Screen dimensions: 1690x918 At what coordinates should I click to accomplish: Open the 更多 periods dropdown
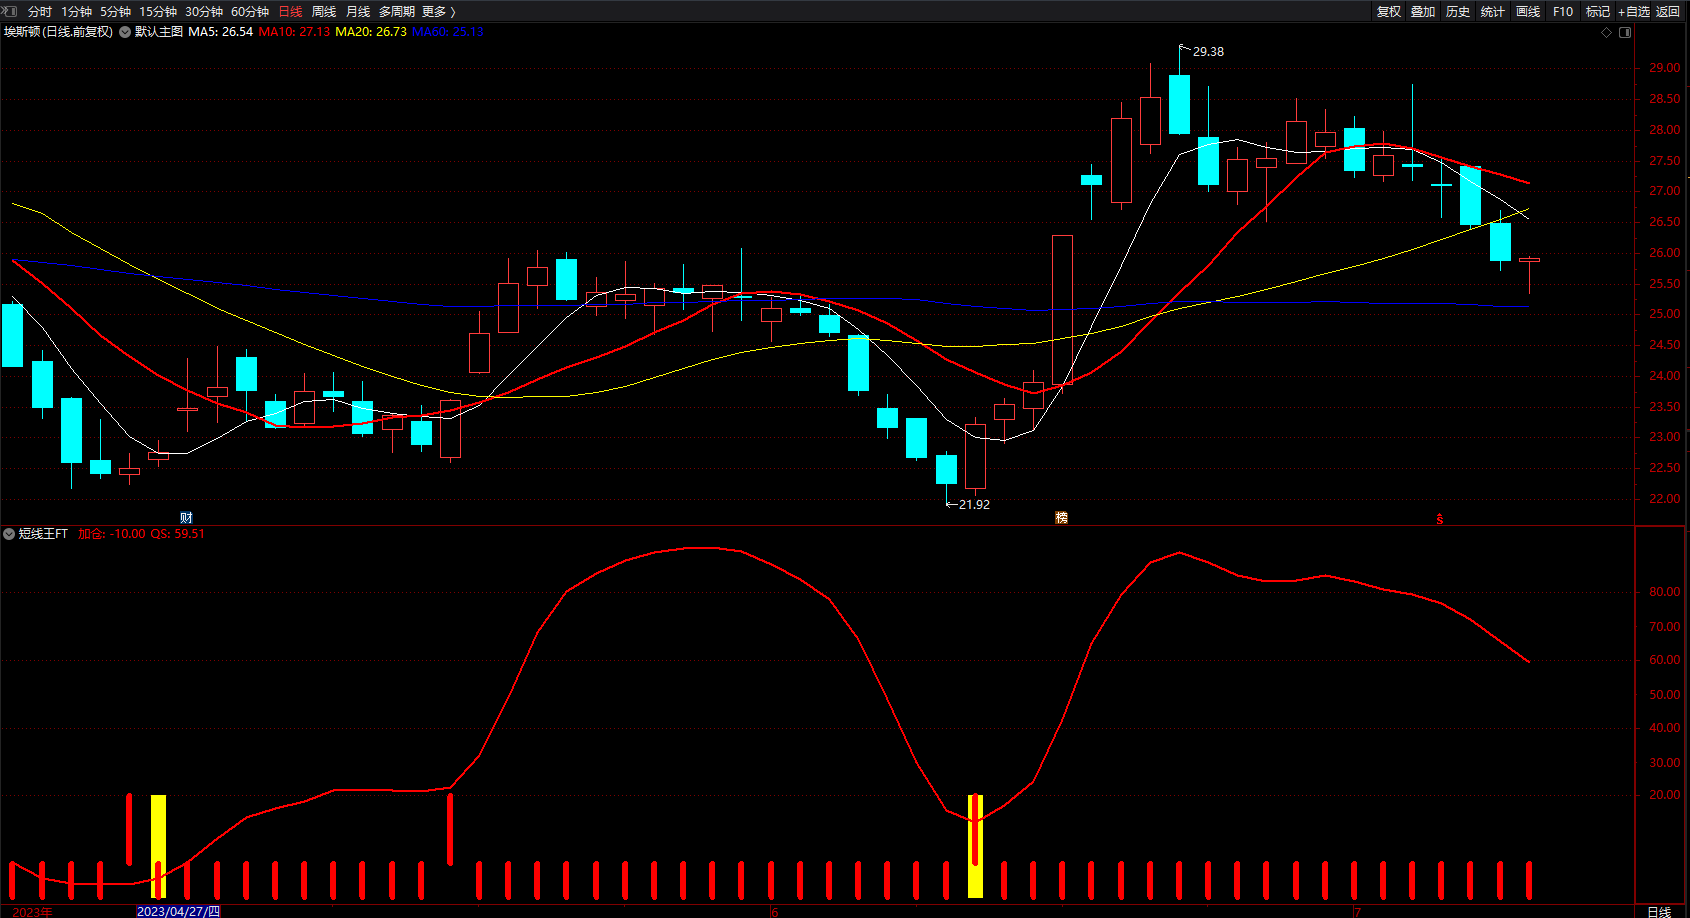pos(439,12)
